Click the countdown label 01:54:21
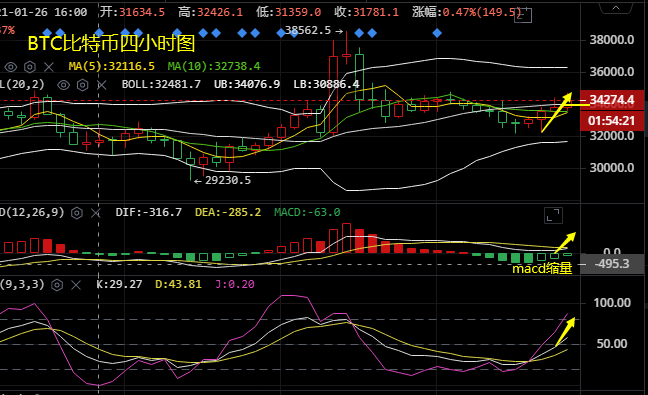 tap(612, 121)
